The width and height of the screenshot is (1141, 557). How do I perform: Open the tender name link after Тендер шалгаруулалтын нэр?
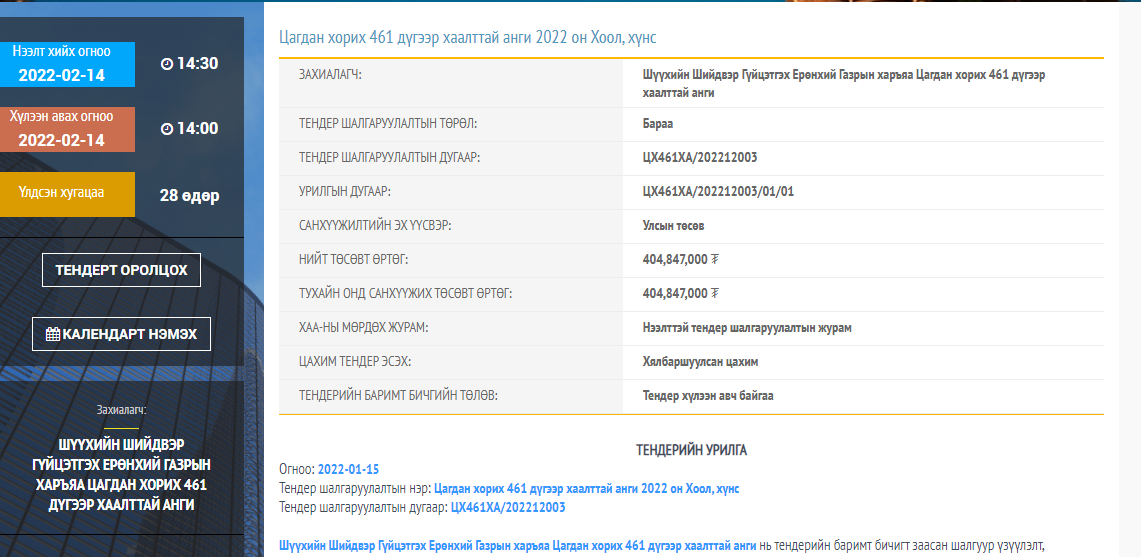tap(586, 488)
